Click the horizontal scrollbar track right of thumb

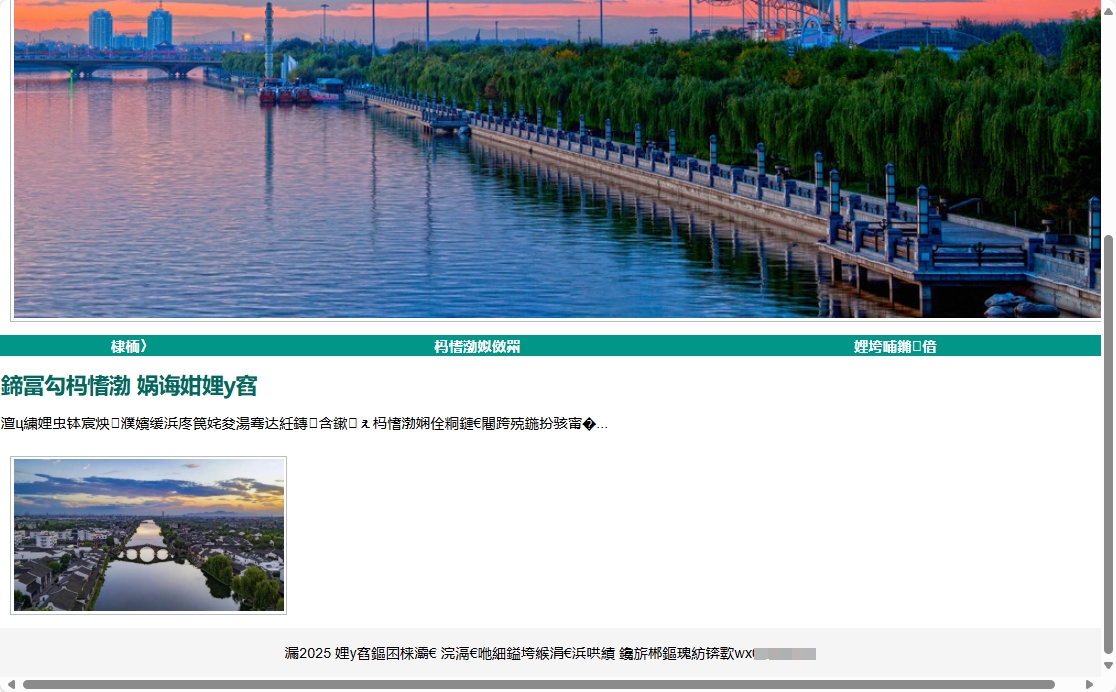[1068, 685]
